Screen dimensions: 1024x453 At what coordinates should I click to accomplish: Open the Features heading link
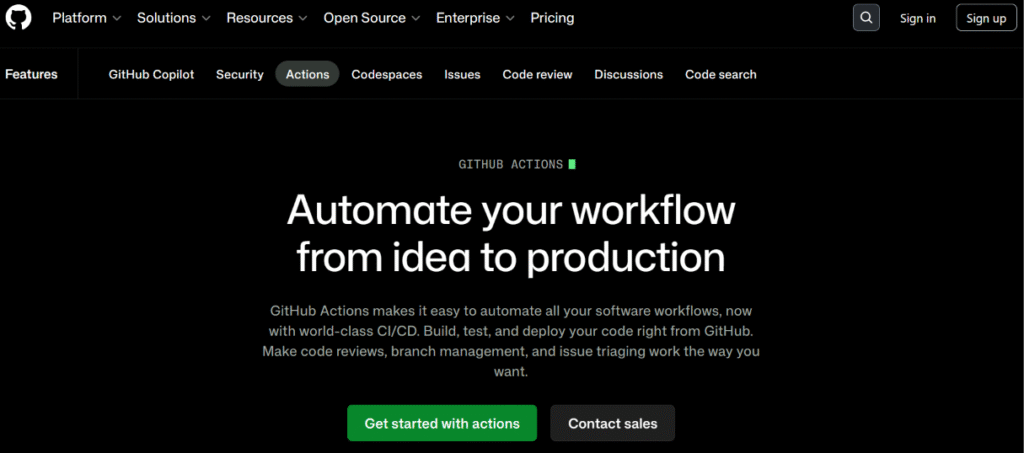pos(31,74)
